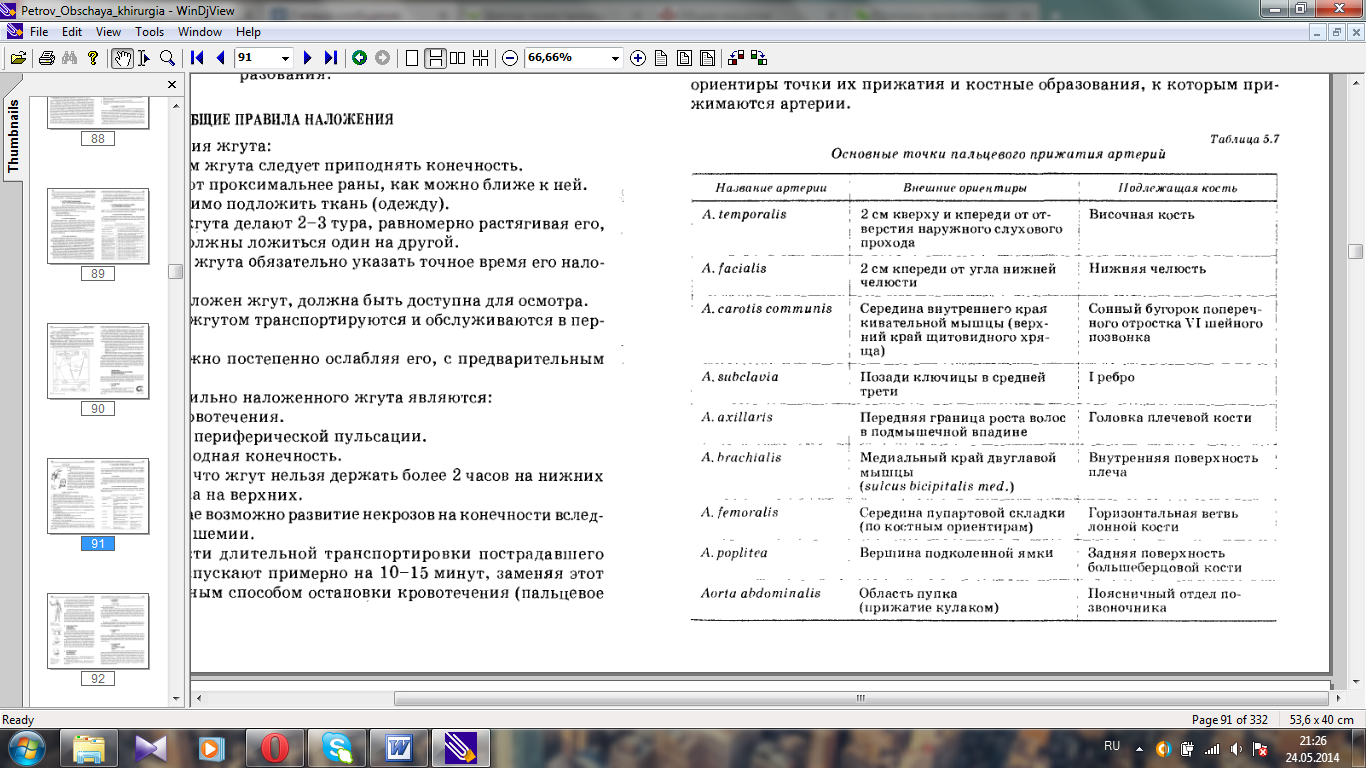
Task: Open the zoom level dropdown arrow
Action: [615, 58]
